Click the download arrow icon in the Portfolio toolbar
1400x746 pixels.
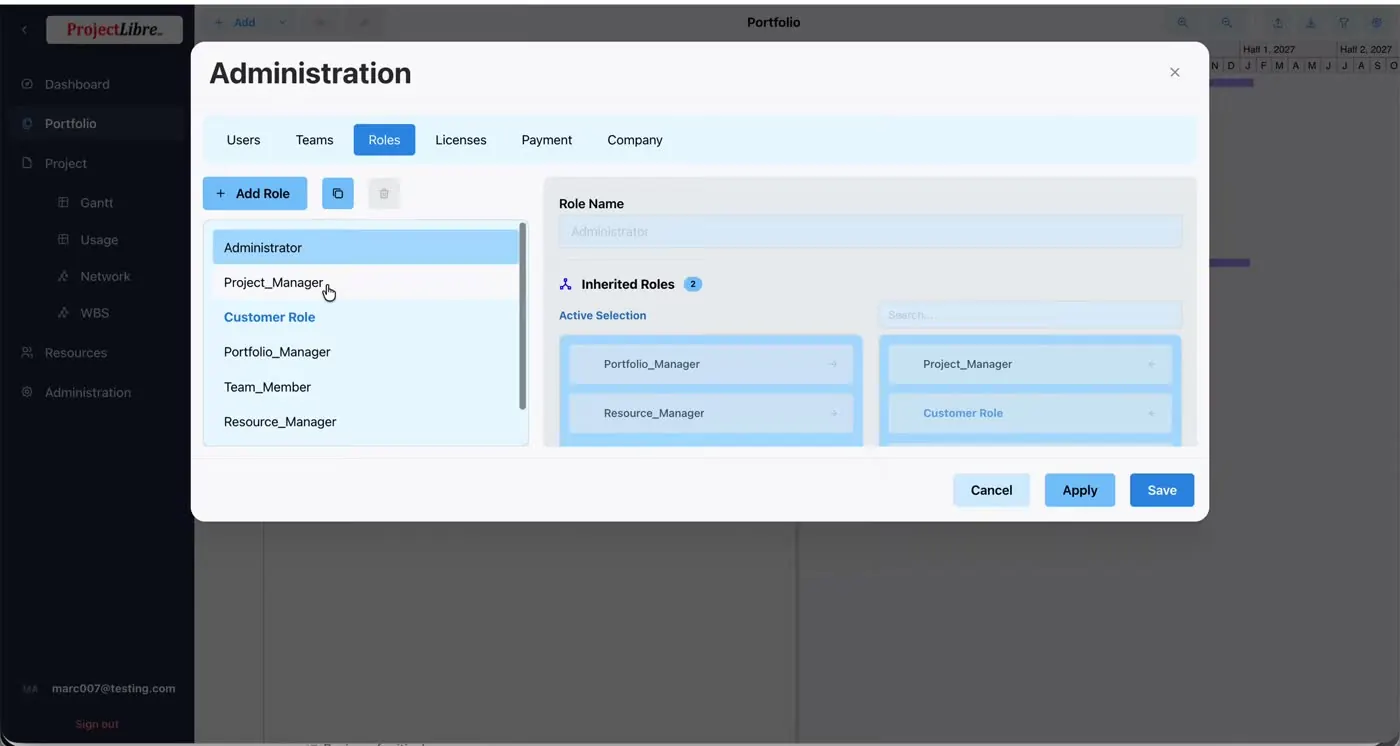[x=1311, y=22]
